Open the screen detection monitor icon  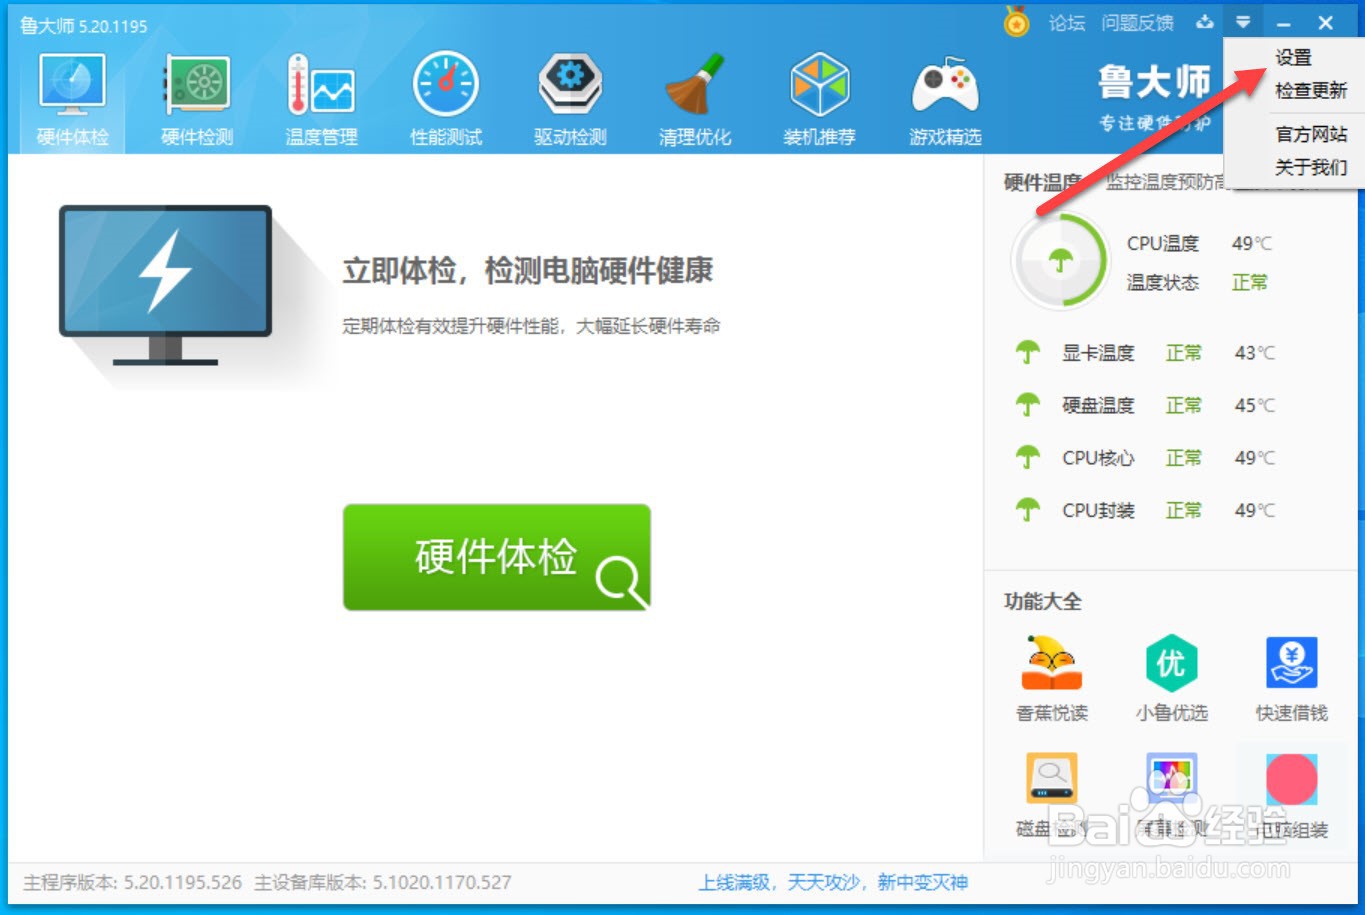(1171, 778)
